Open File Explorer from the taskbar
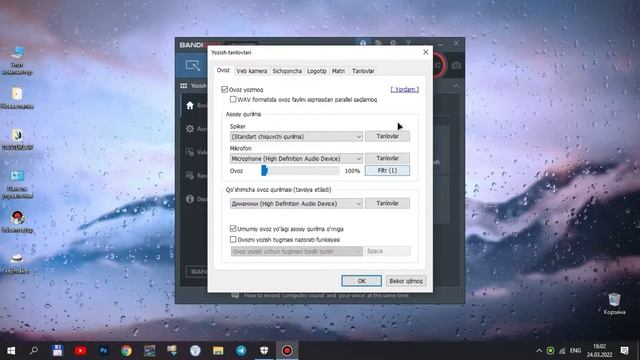 click(x=218, y=351)
